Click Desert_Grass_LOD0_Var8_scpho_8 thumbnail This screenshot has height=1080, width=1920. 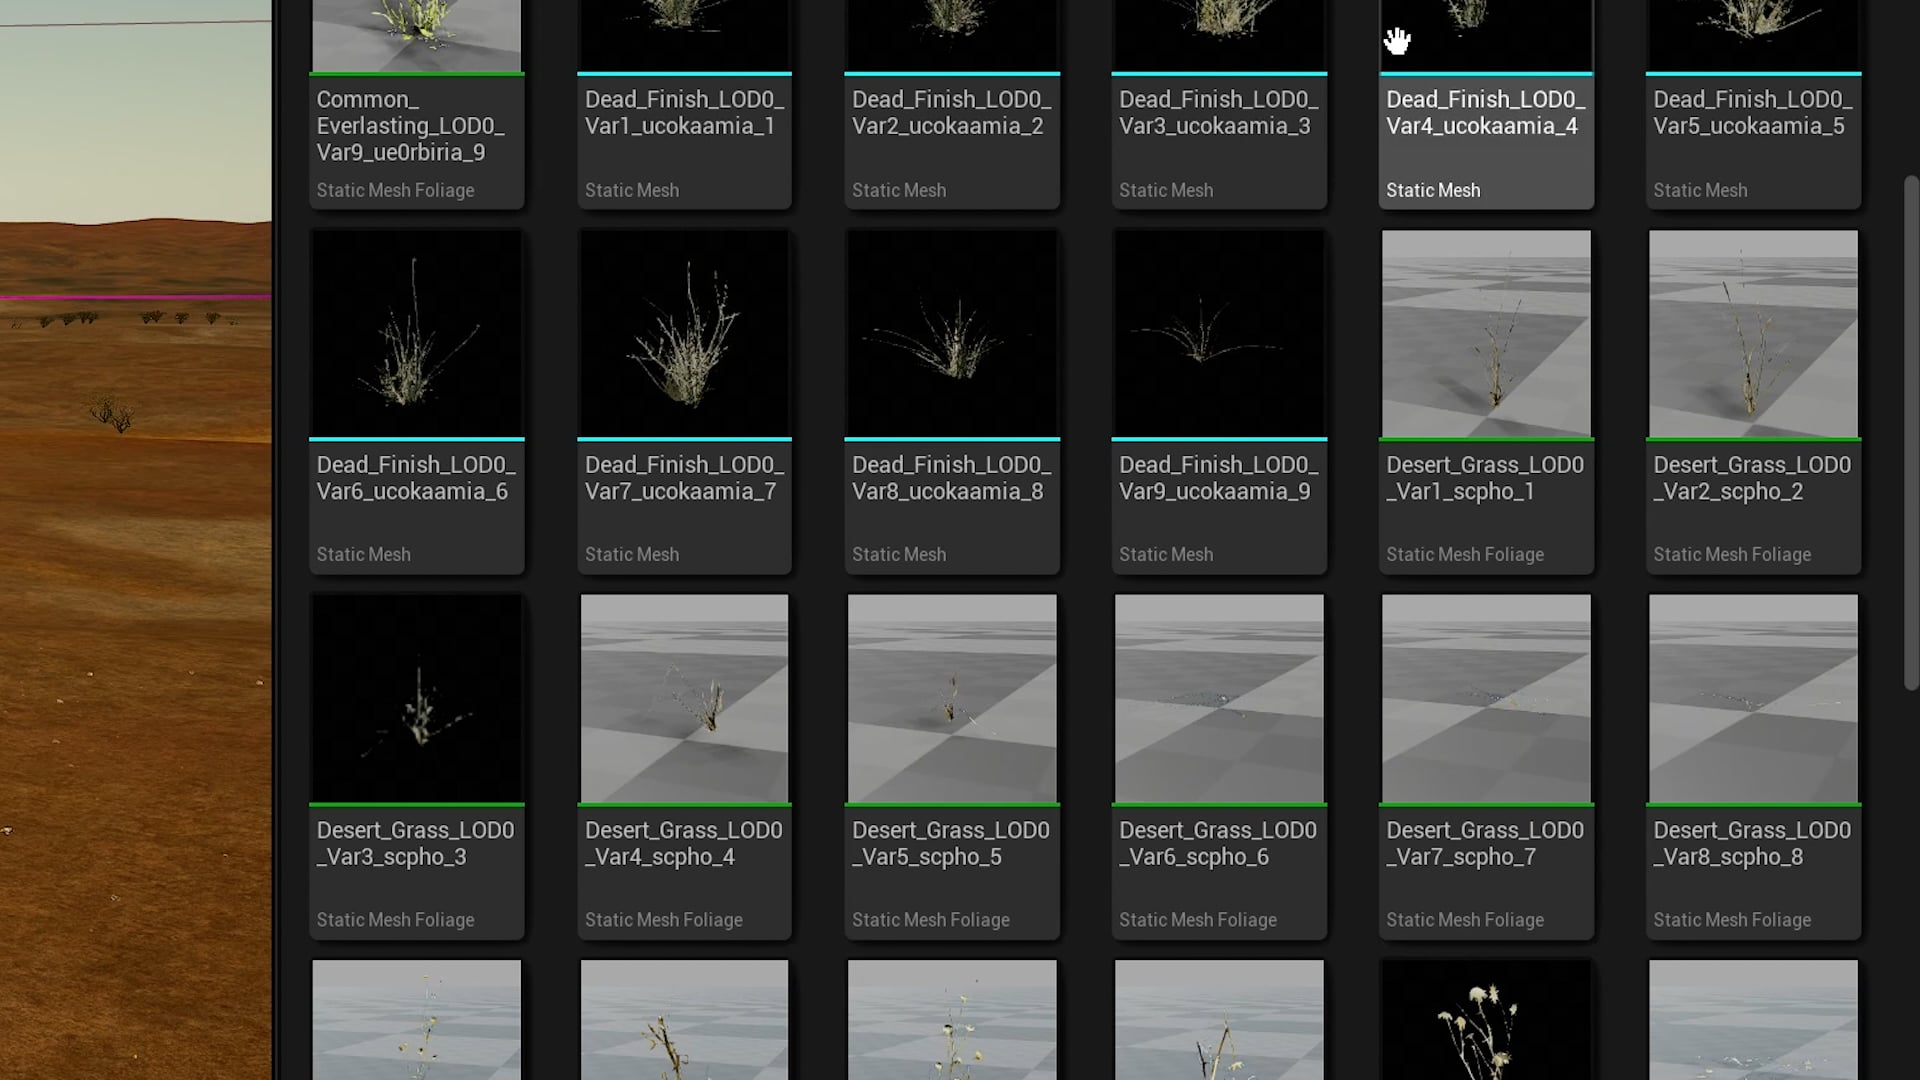tap(1753, 699)
